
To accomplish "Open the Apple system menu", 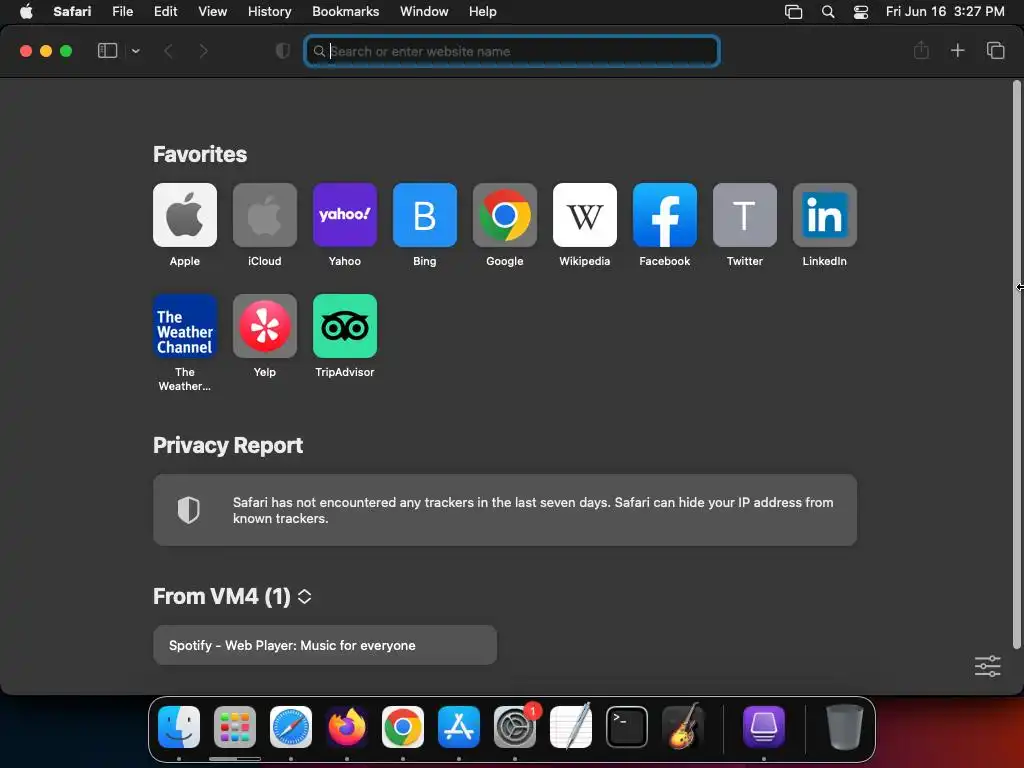I will point(26,11).
